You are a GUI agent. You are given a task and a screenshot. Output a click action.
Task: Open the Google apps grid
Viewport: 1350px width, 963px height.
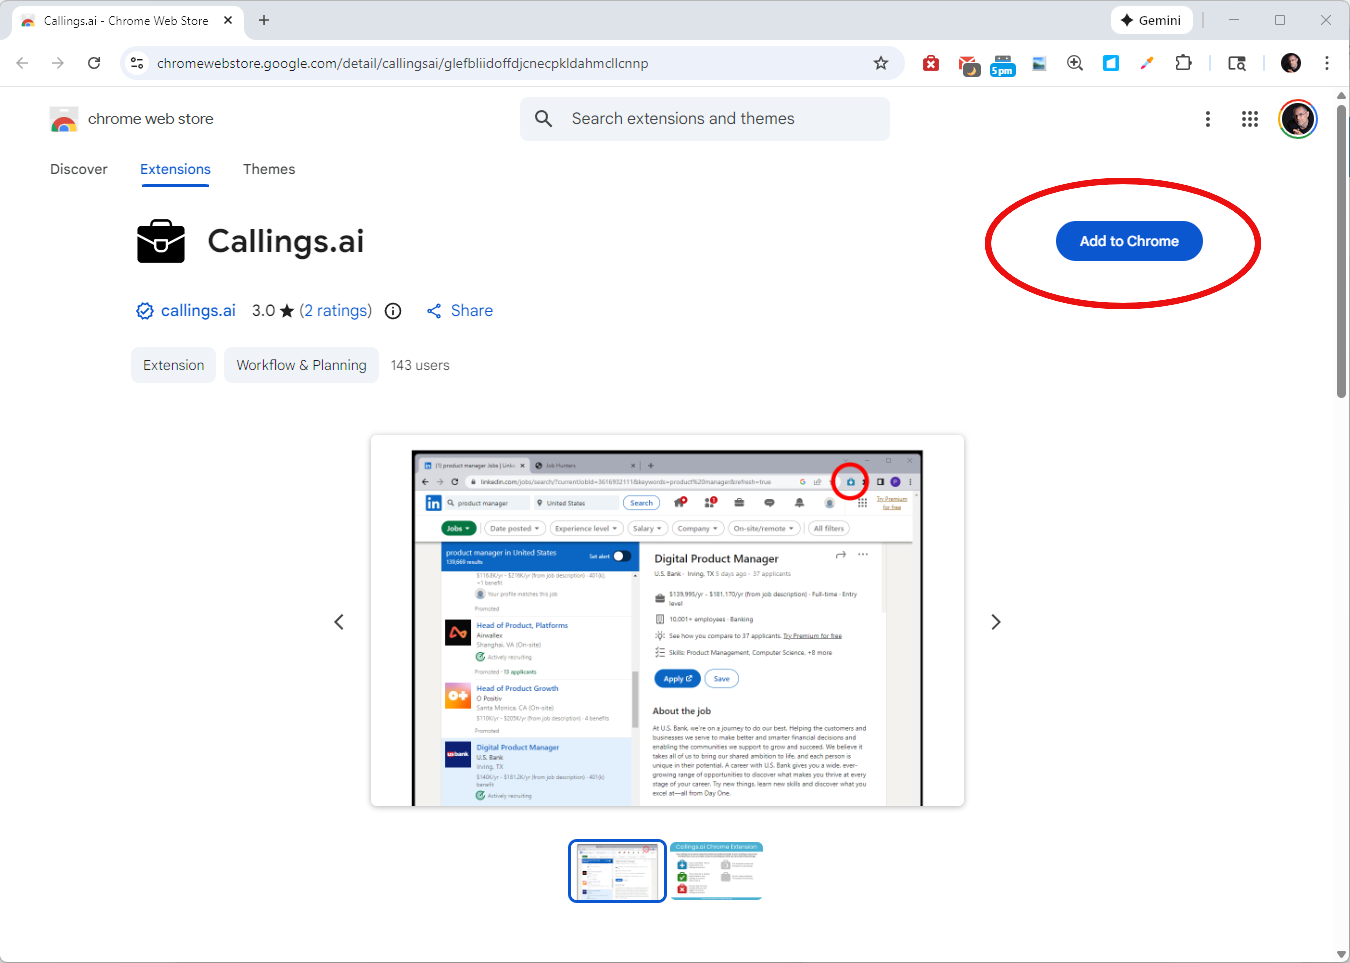click(x=1250, y=119)
